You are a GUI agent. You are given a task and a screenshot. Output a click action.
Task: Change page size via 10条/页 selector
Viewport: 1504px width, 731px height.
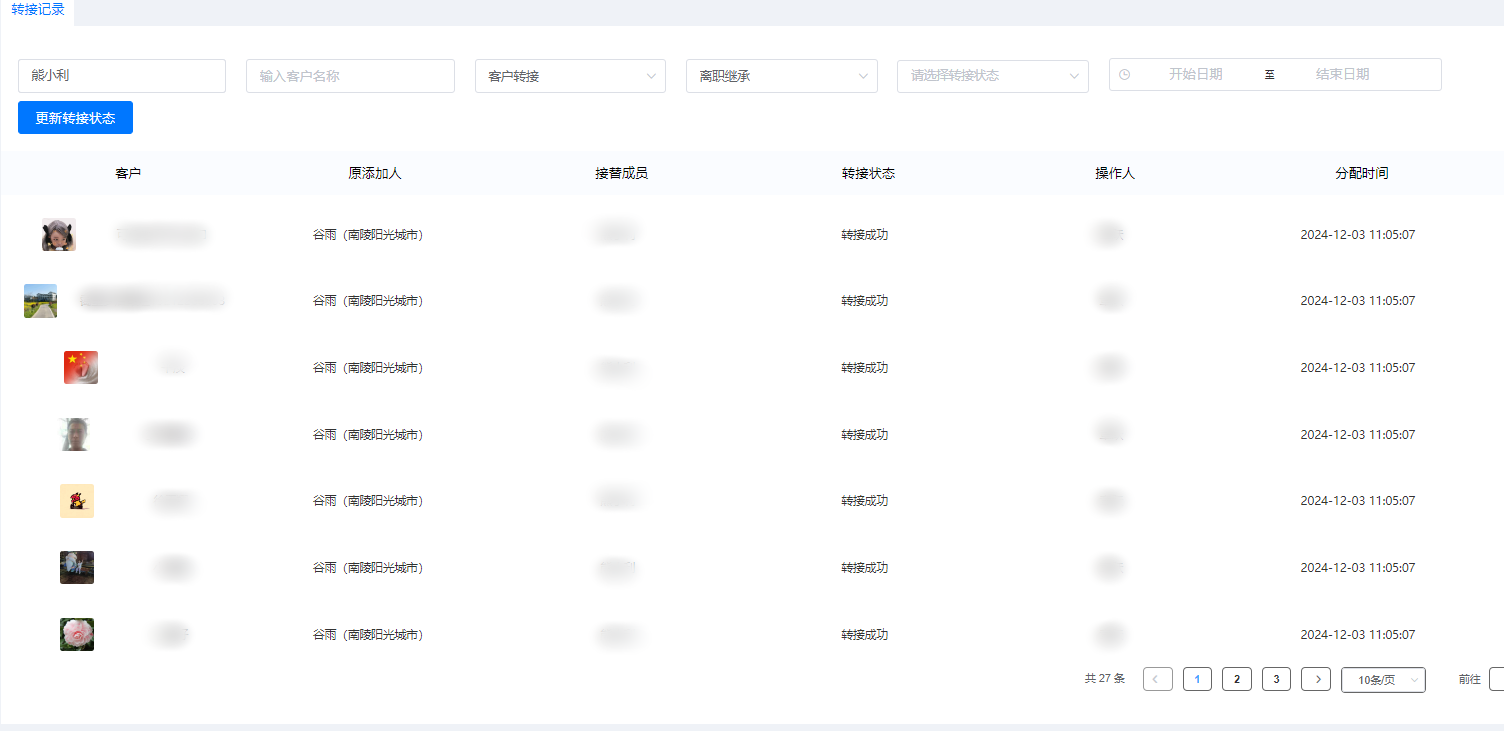coord(1383,680)
